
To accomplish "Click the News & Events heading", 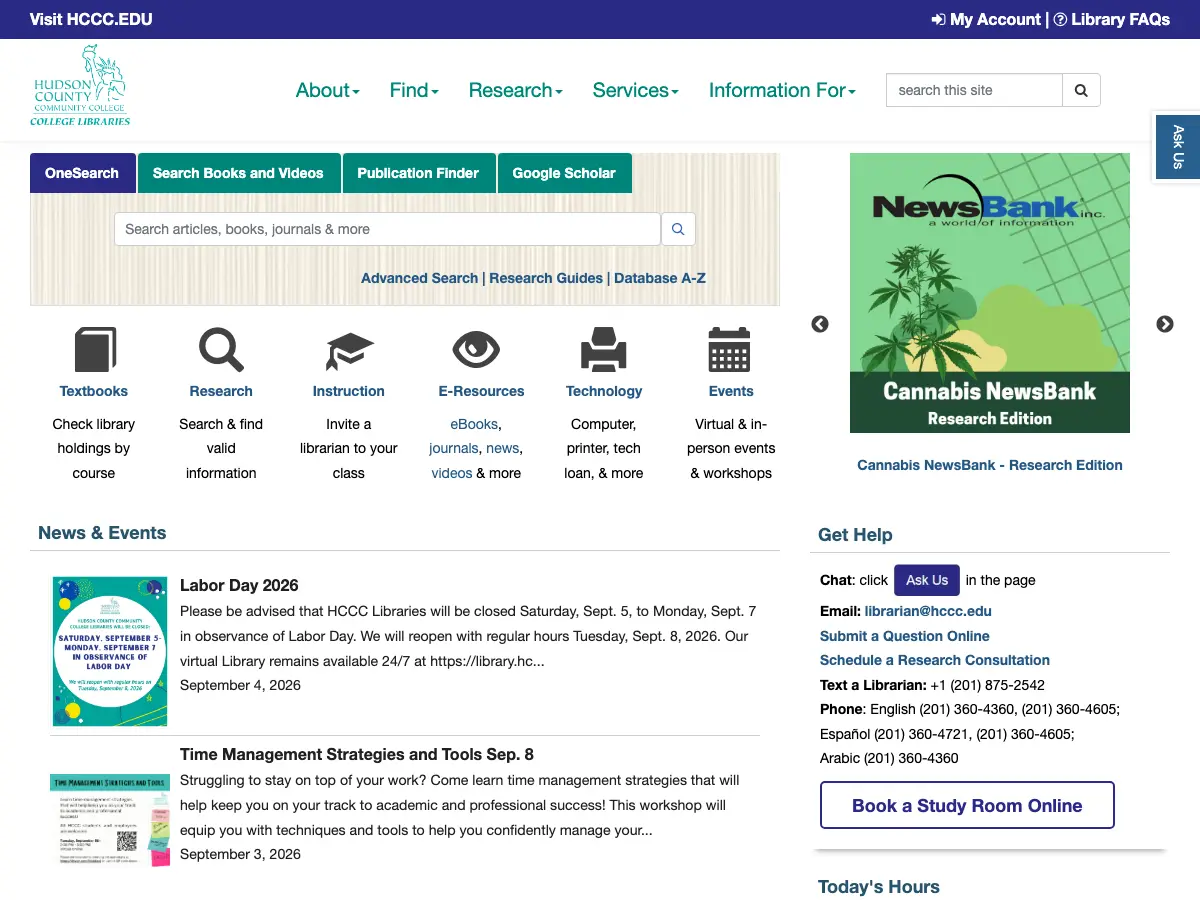I will point(102,533).
